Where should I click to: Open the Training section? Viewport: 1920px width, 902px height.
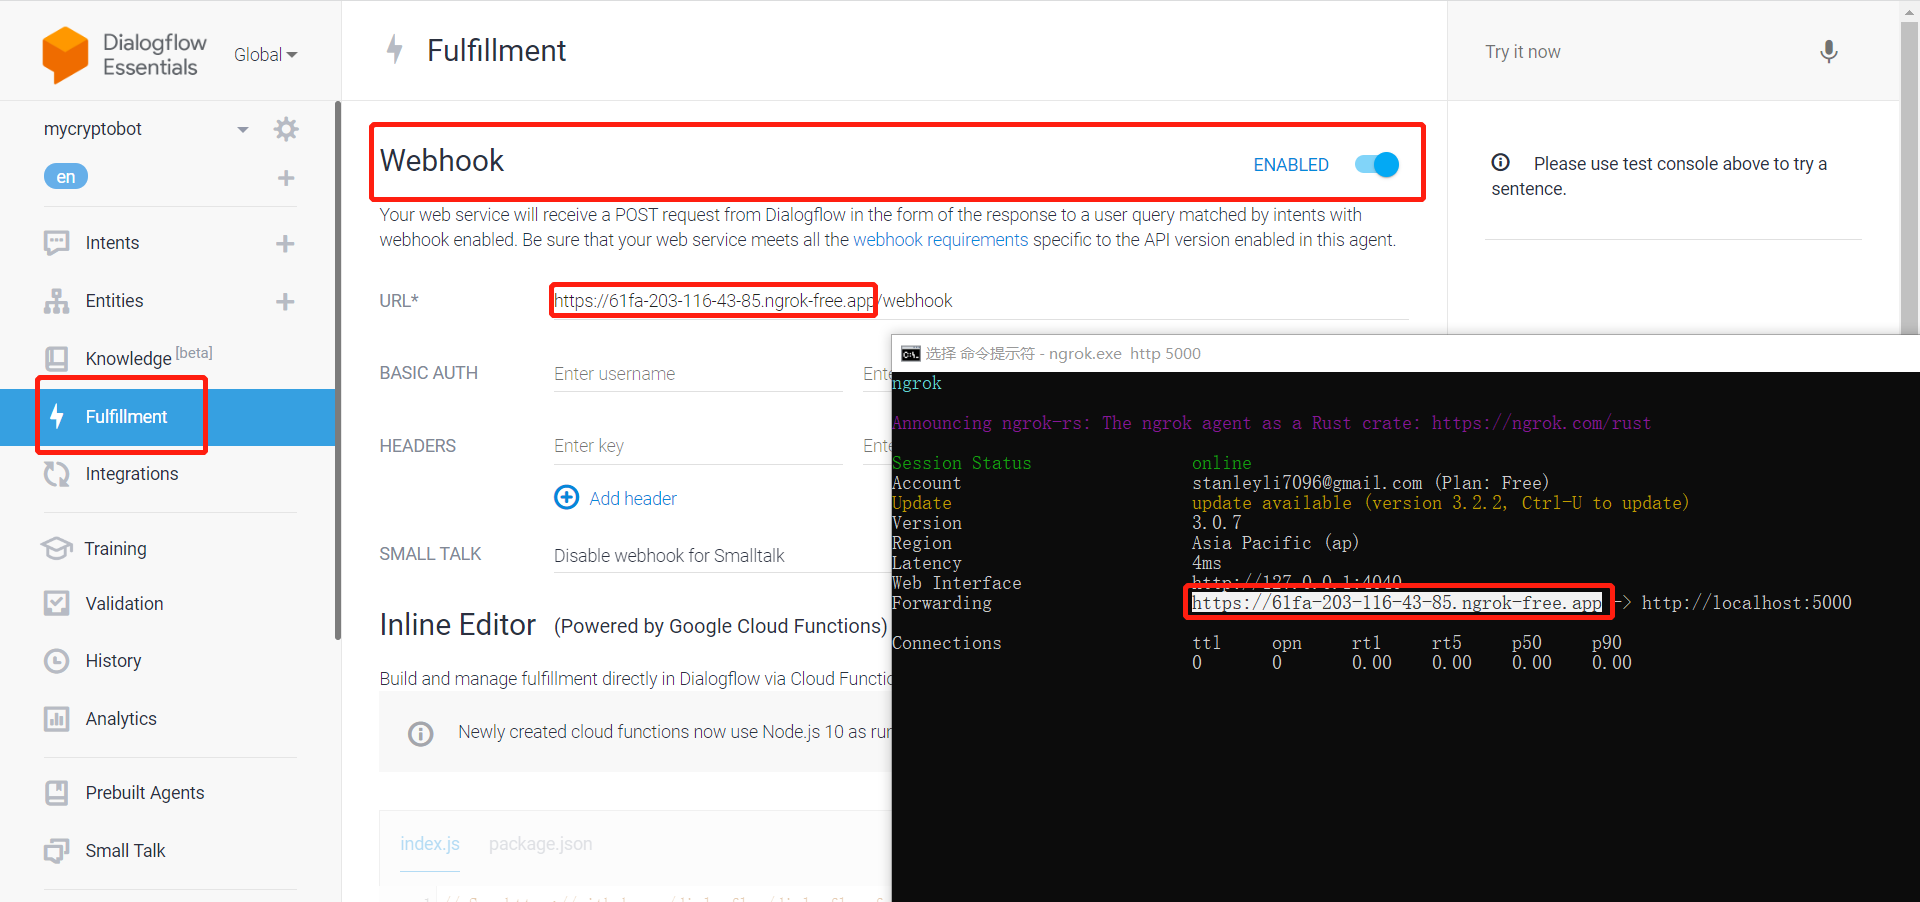click(x=116, y=549)
